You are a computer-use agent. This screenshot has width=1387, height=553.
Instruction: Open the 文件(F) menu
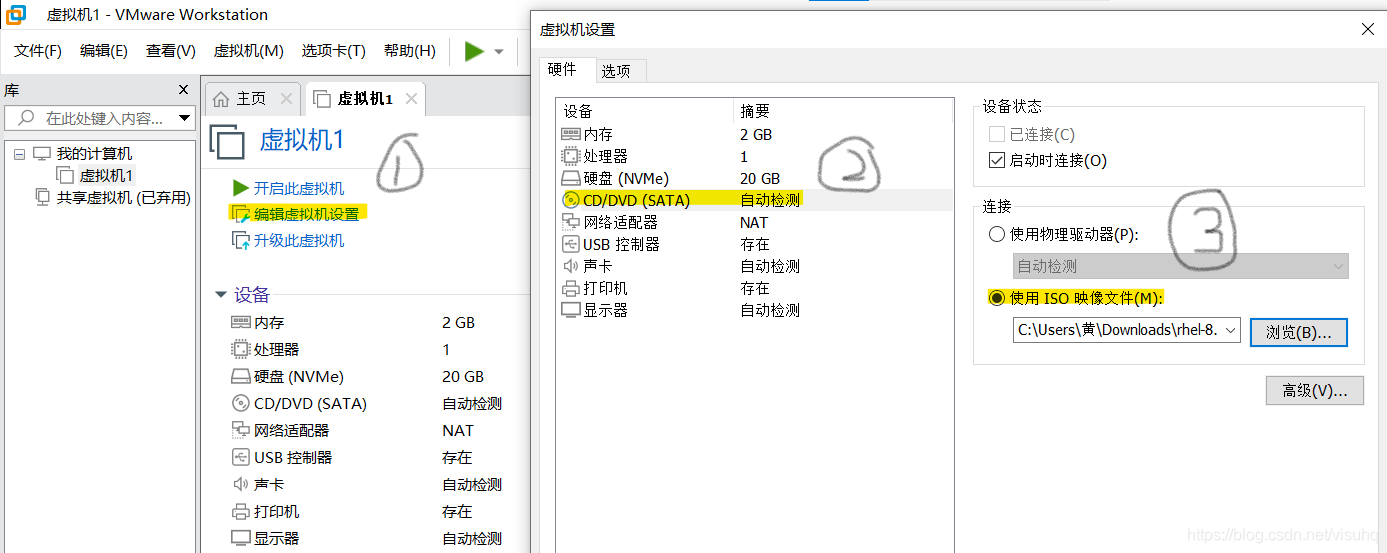(x=38, y=51)
